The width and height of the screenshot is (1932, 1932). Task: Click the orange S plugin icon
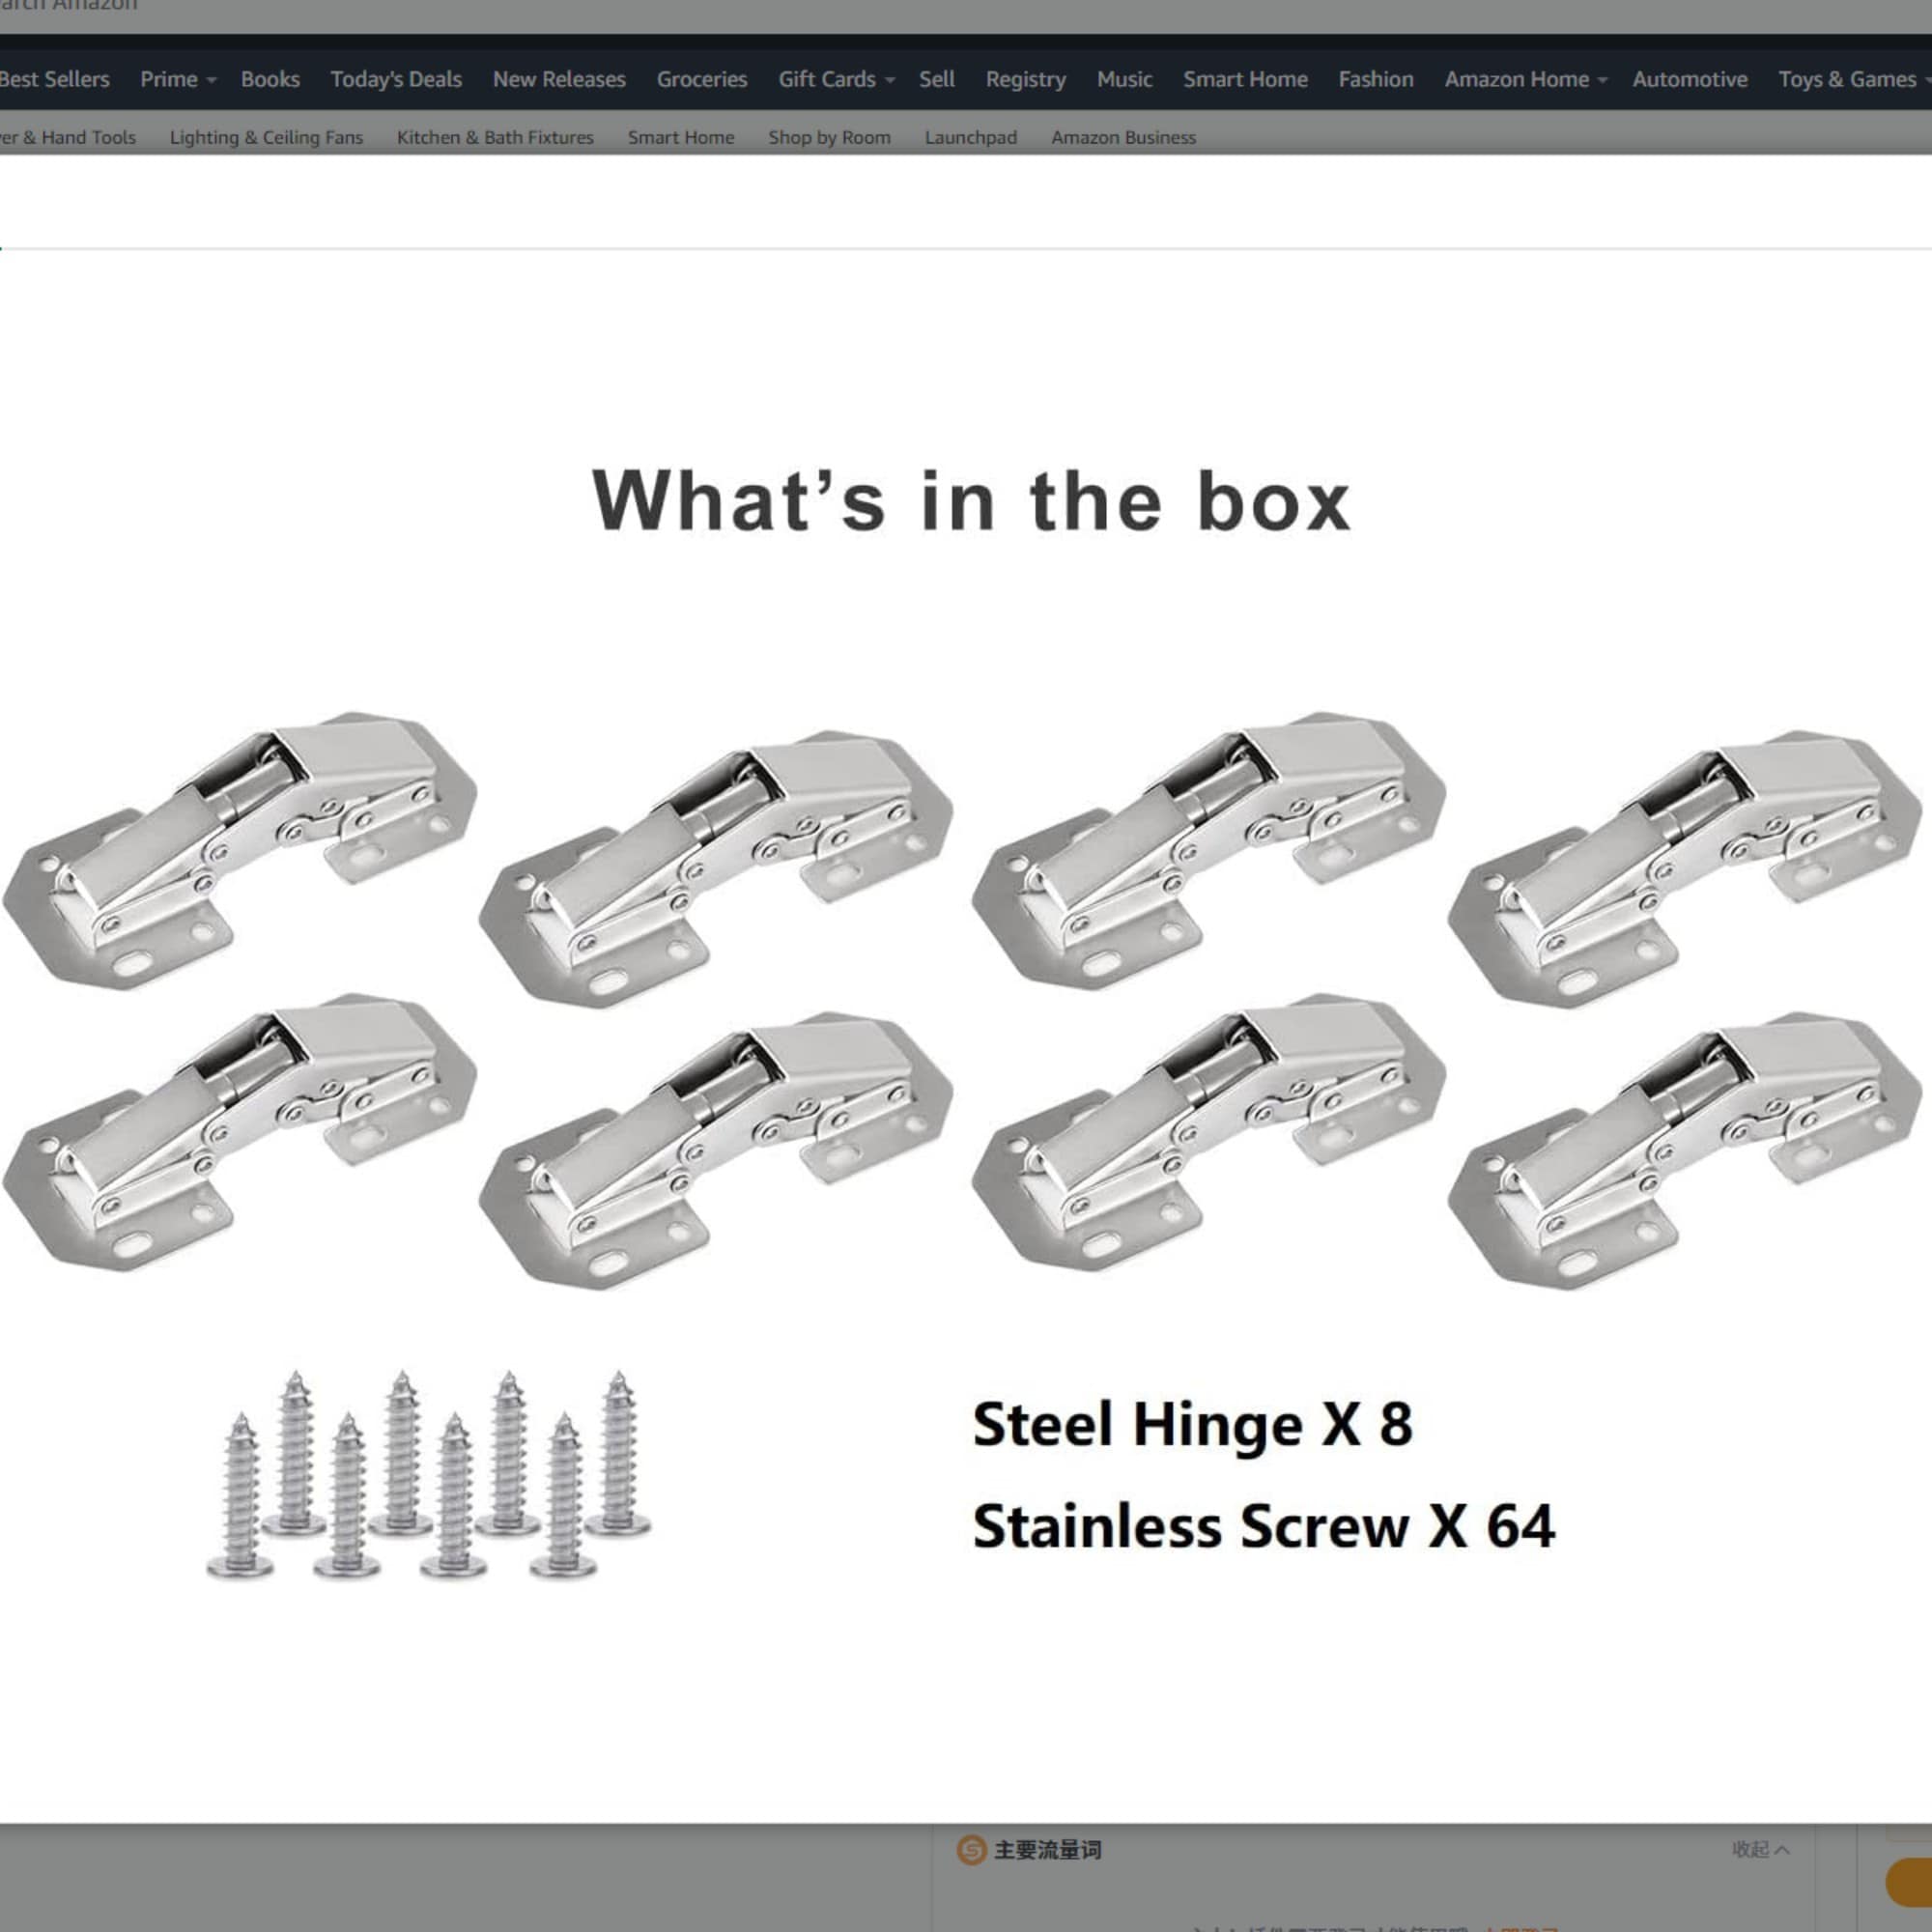pos(971,1850)
